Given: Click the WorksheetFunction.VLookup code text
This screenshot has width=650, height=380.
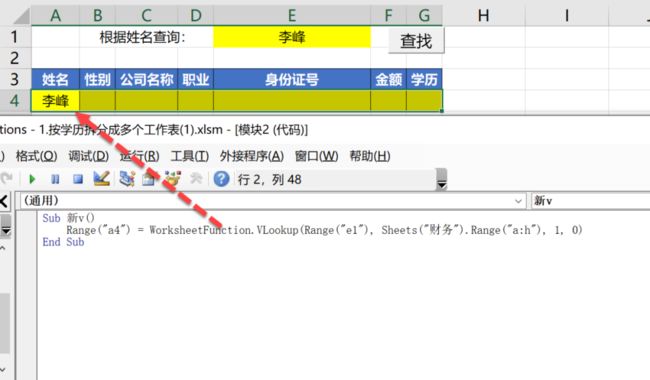Looking at the screenshot, I should click(223, 230).
